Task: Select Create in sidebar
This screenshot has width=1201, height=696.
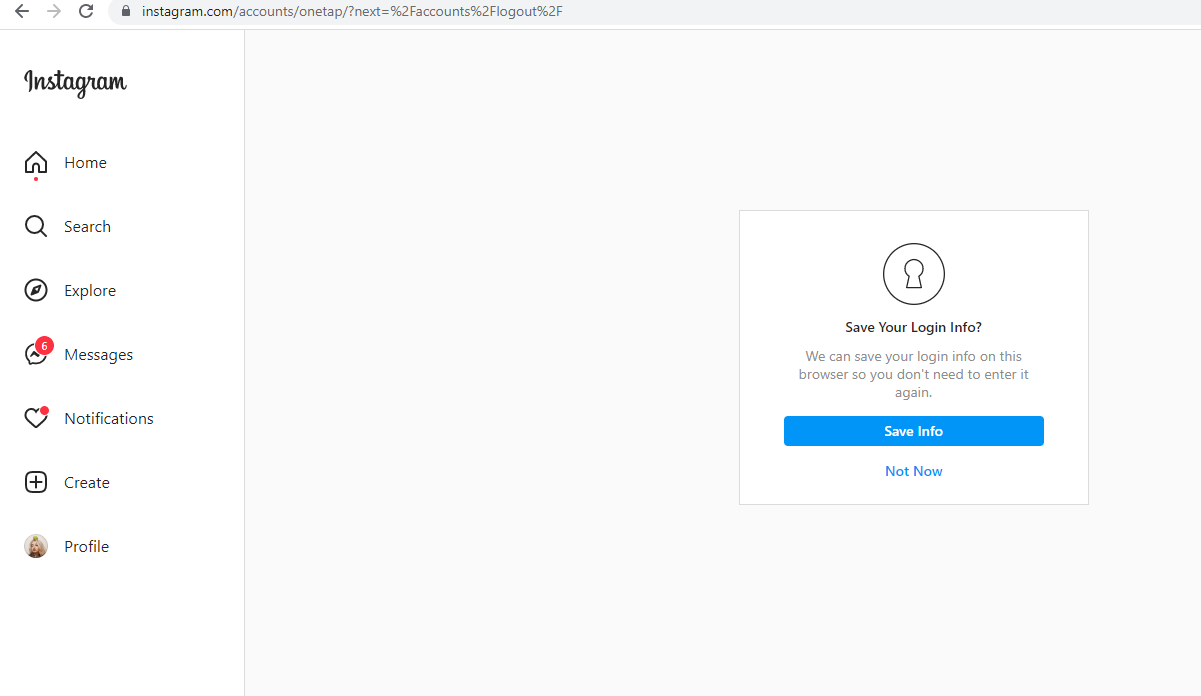Action: pyautogui.click(x=87, y=483)
